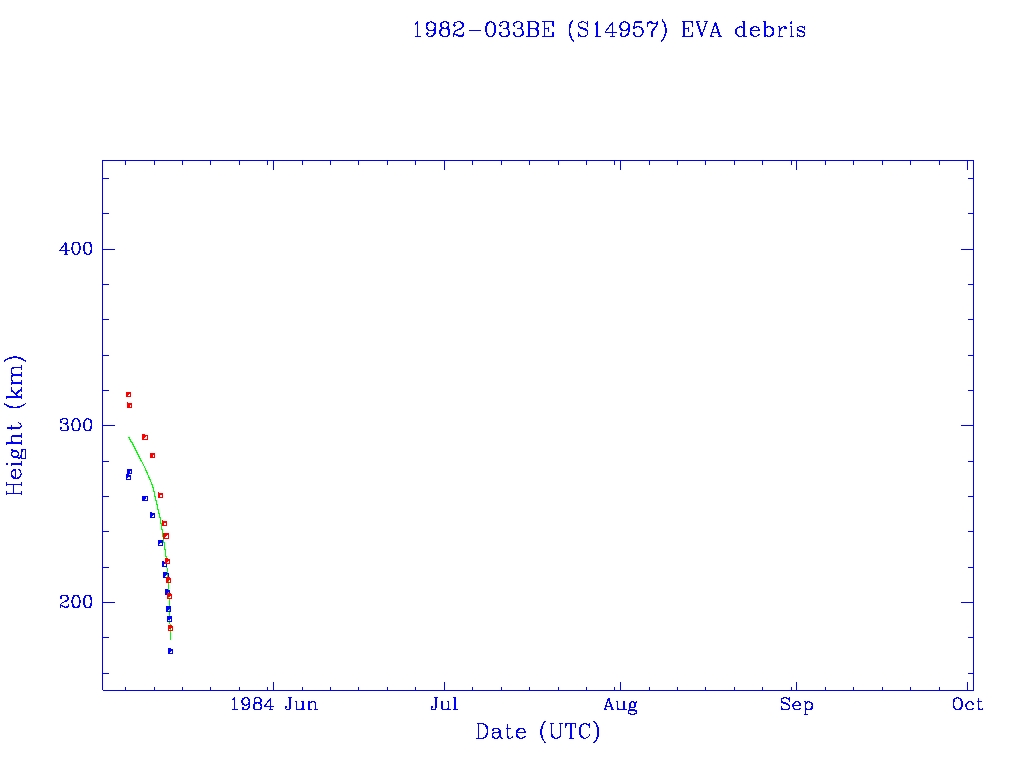This screenshot has width=1024, height=768.
Task: Click the highest red data point
Action: 128,394
